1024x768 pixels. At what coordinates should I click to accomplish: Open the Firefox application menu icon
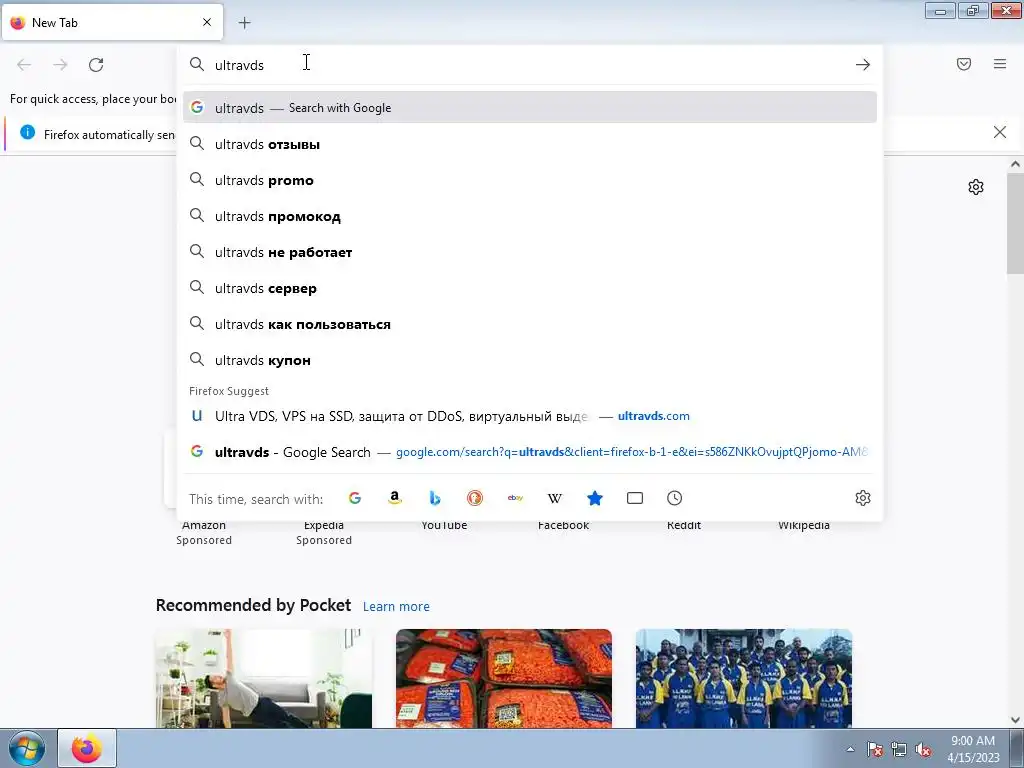pyautogui.click(x=1000, y=64)
